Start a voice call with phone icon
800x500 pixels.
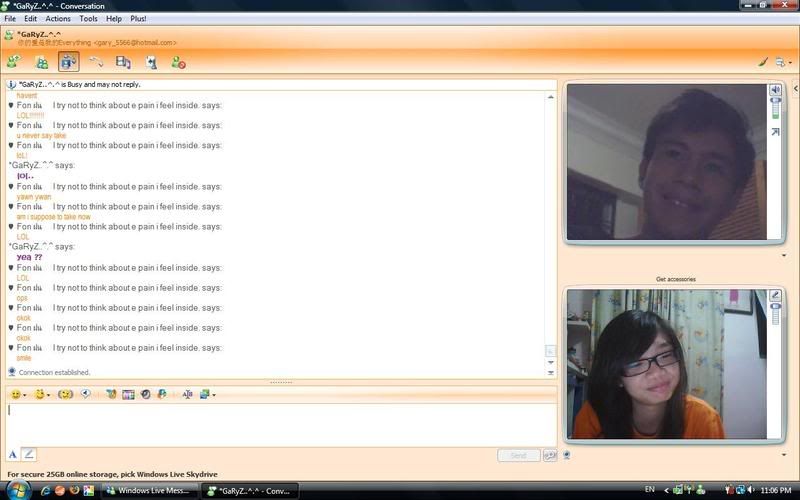click(x=96, y=62)
